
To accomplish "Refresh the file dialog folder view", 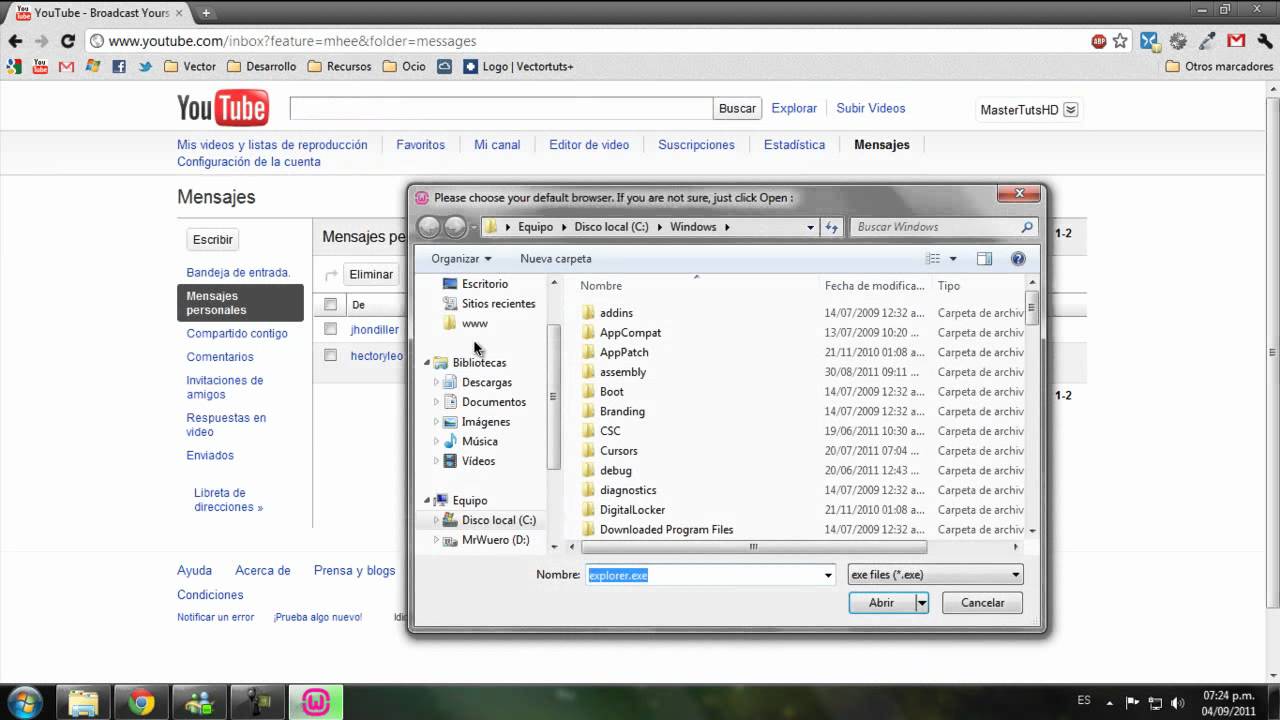I will click(831, 227).
